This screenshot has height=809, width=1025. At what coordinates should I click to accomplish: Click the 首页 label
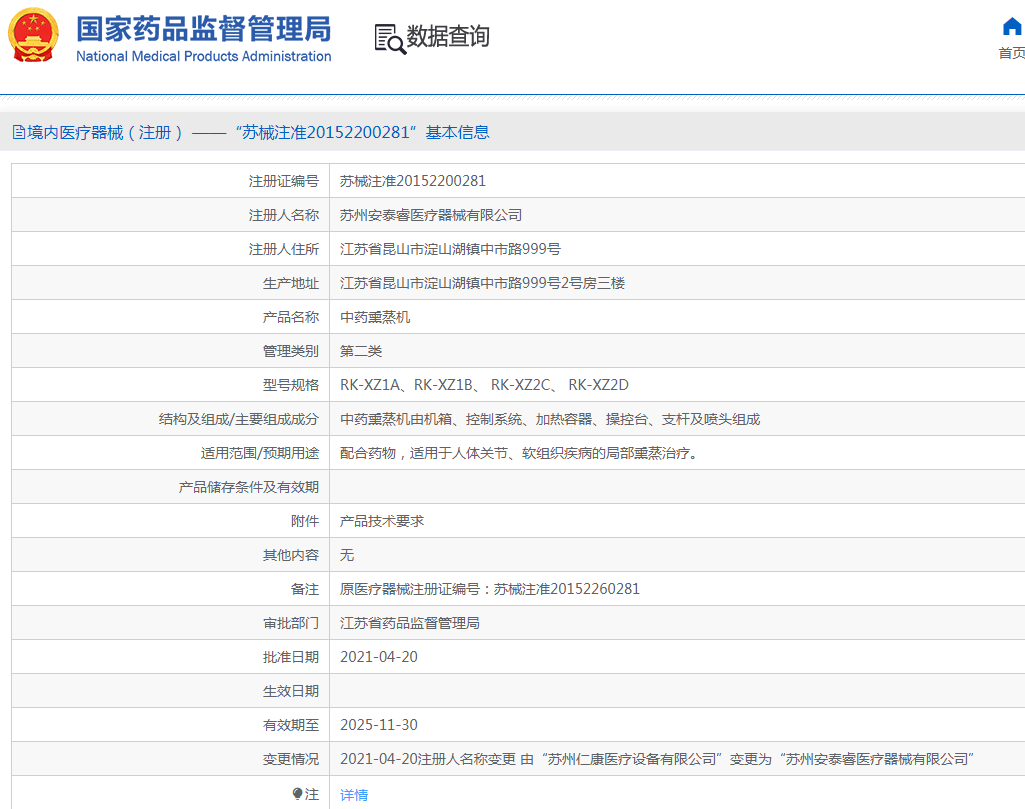click(1011, 53)
